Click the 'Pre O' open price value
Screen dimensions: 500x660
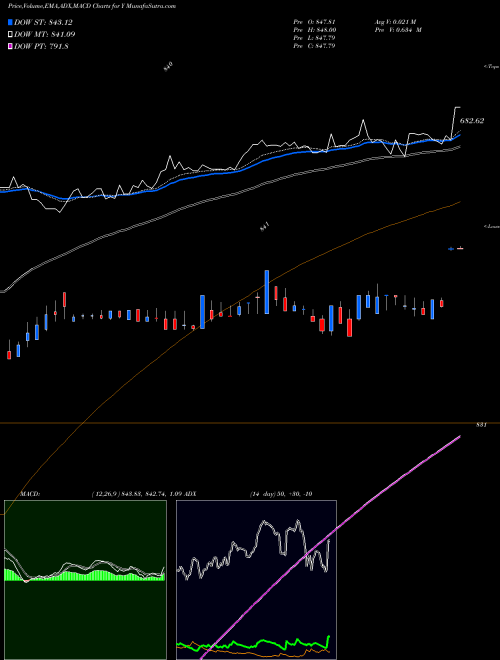314,22
